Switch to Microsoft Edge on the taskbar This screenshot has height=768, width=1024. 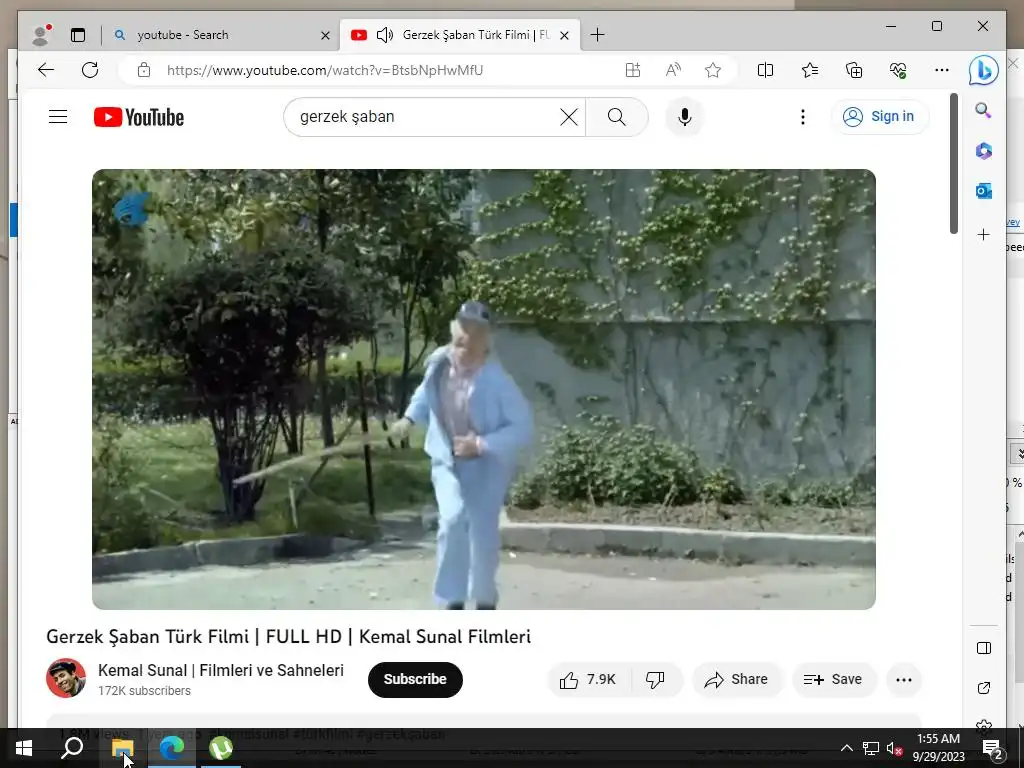tap(172, 748)
